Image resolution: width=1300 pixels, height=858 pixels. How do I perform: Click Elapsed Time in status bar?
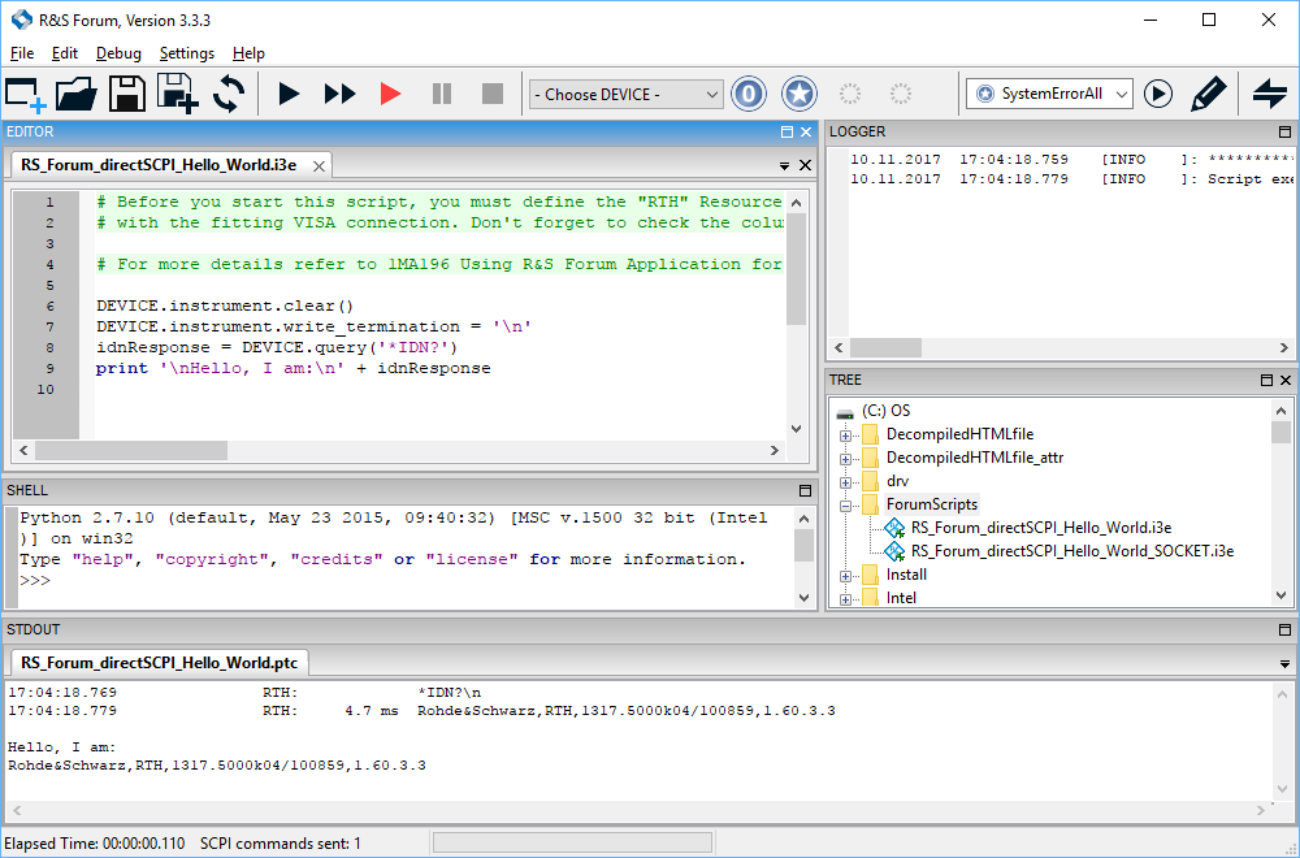click(96, 844)
